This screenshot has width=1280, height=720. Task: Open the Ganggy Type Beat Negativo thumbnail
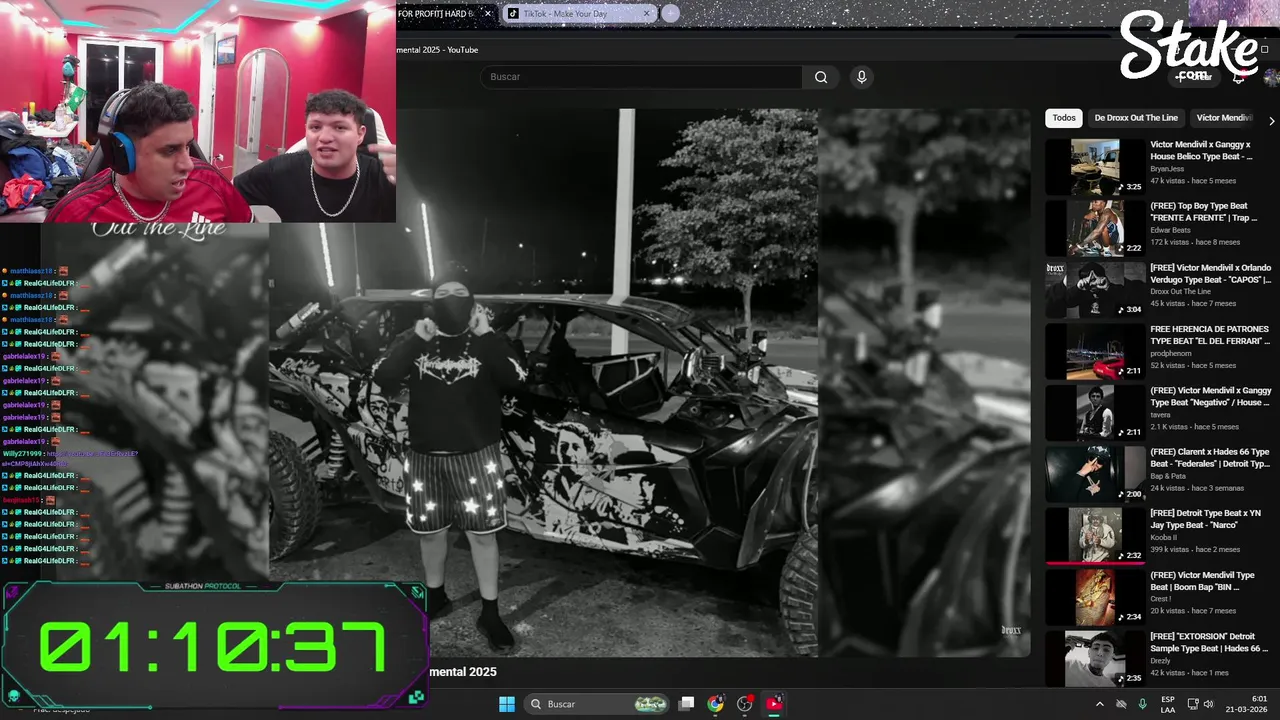pos(1095,412)
